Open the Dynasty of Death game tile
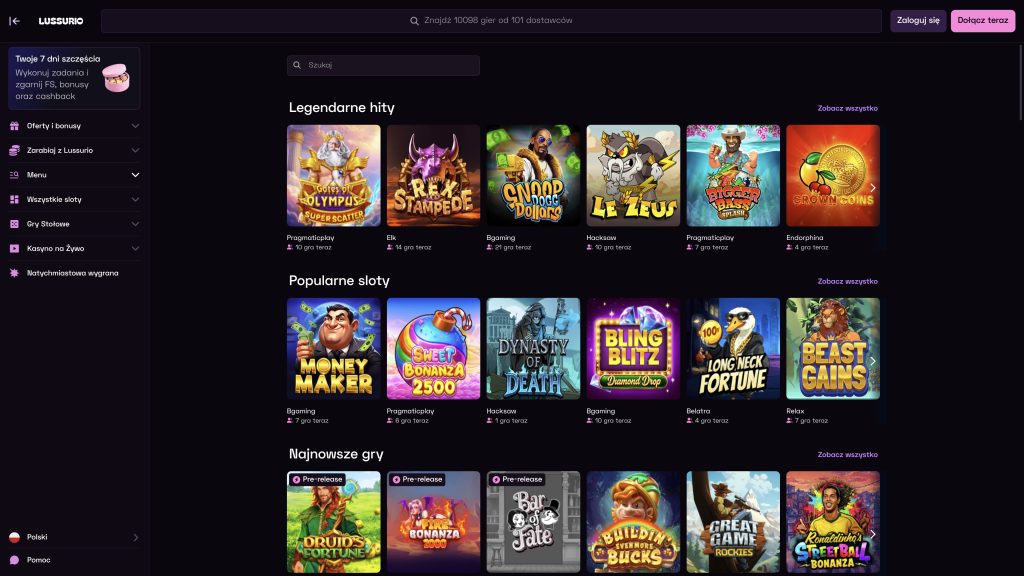This screenshot has height=576, width=1024. pyautogui.click(x=534, y=349)
